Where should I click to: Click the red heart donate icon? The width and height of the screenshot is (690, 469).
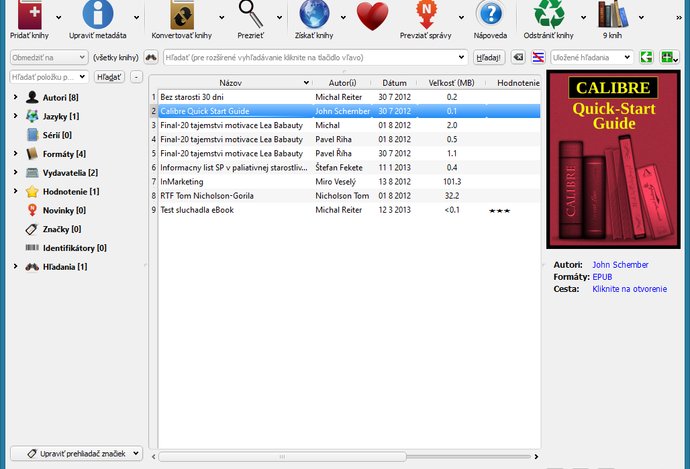[372, 16]
